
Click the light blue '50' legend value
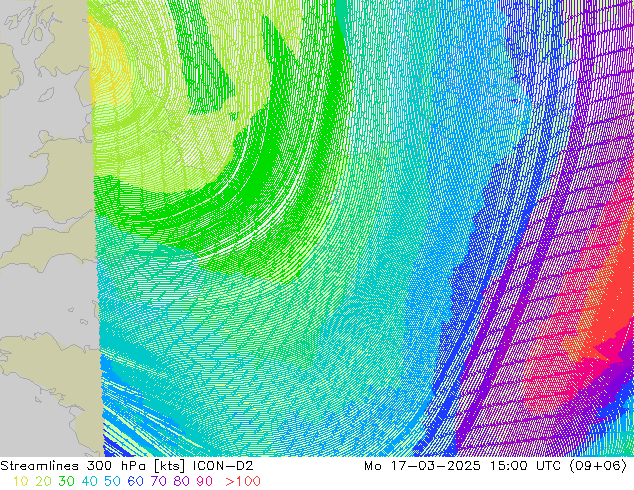point(112,481)
